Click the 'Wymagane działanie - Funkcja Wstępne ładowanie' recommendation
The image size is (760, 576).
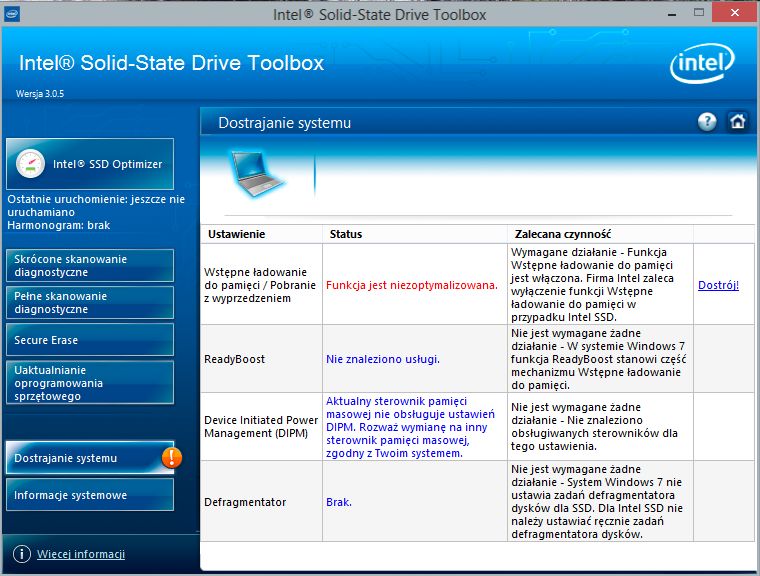pyautogui.click(x=592, y=285)
